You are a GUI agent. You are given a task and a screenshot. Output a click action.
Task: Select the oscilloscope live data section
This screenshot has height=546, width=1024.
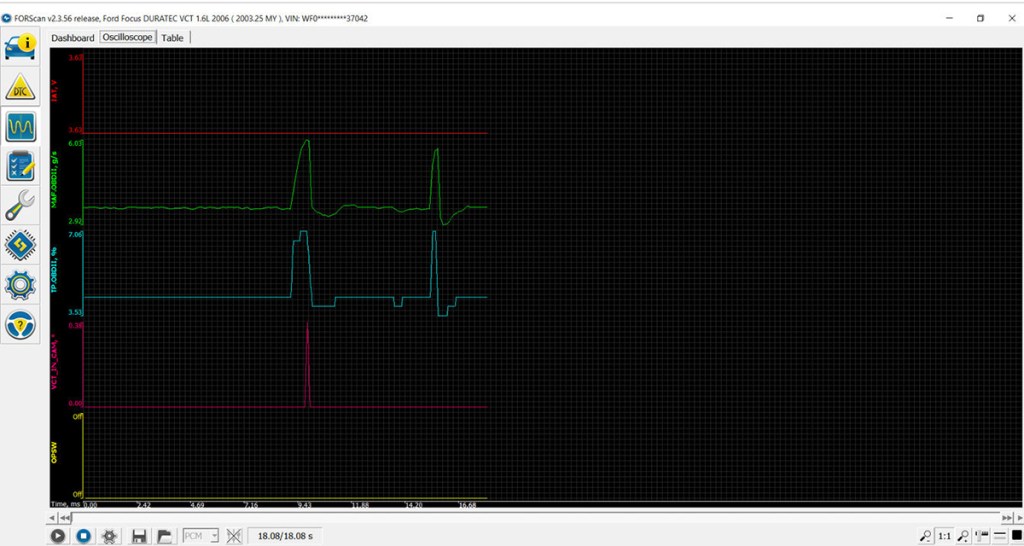coord(20,126)
